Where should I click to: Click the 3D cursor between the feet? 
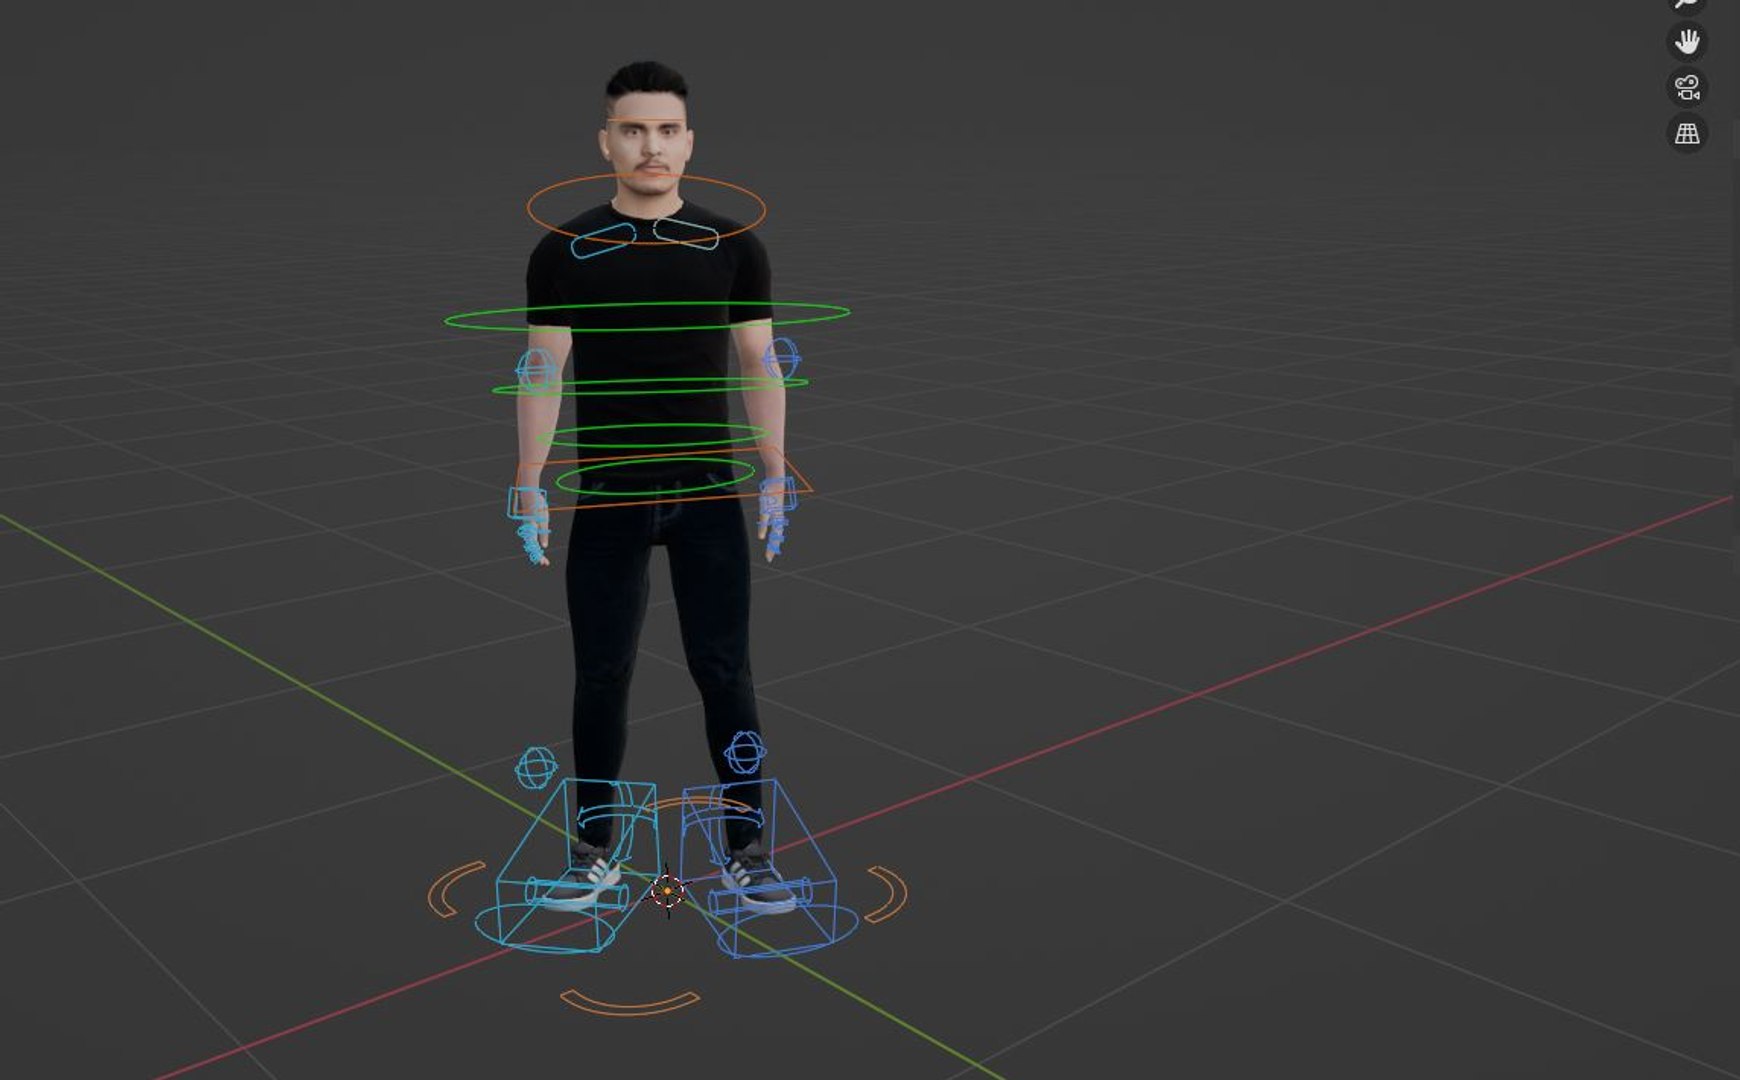click(x=667, y=890)
